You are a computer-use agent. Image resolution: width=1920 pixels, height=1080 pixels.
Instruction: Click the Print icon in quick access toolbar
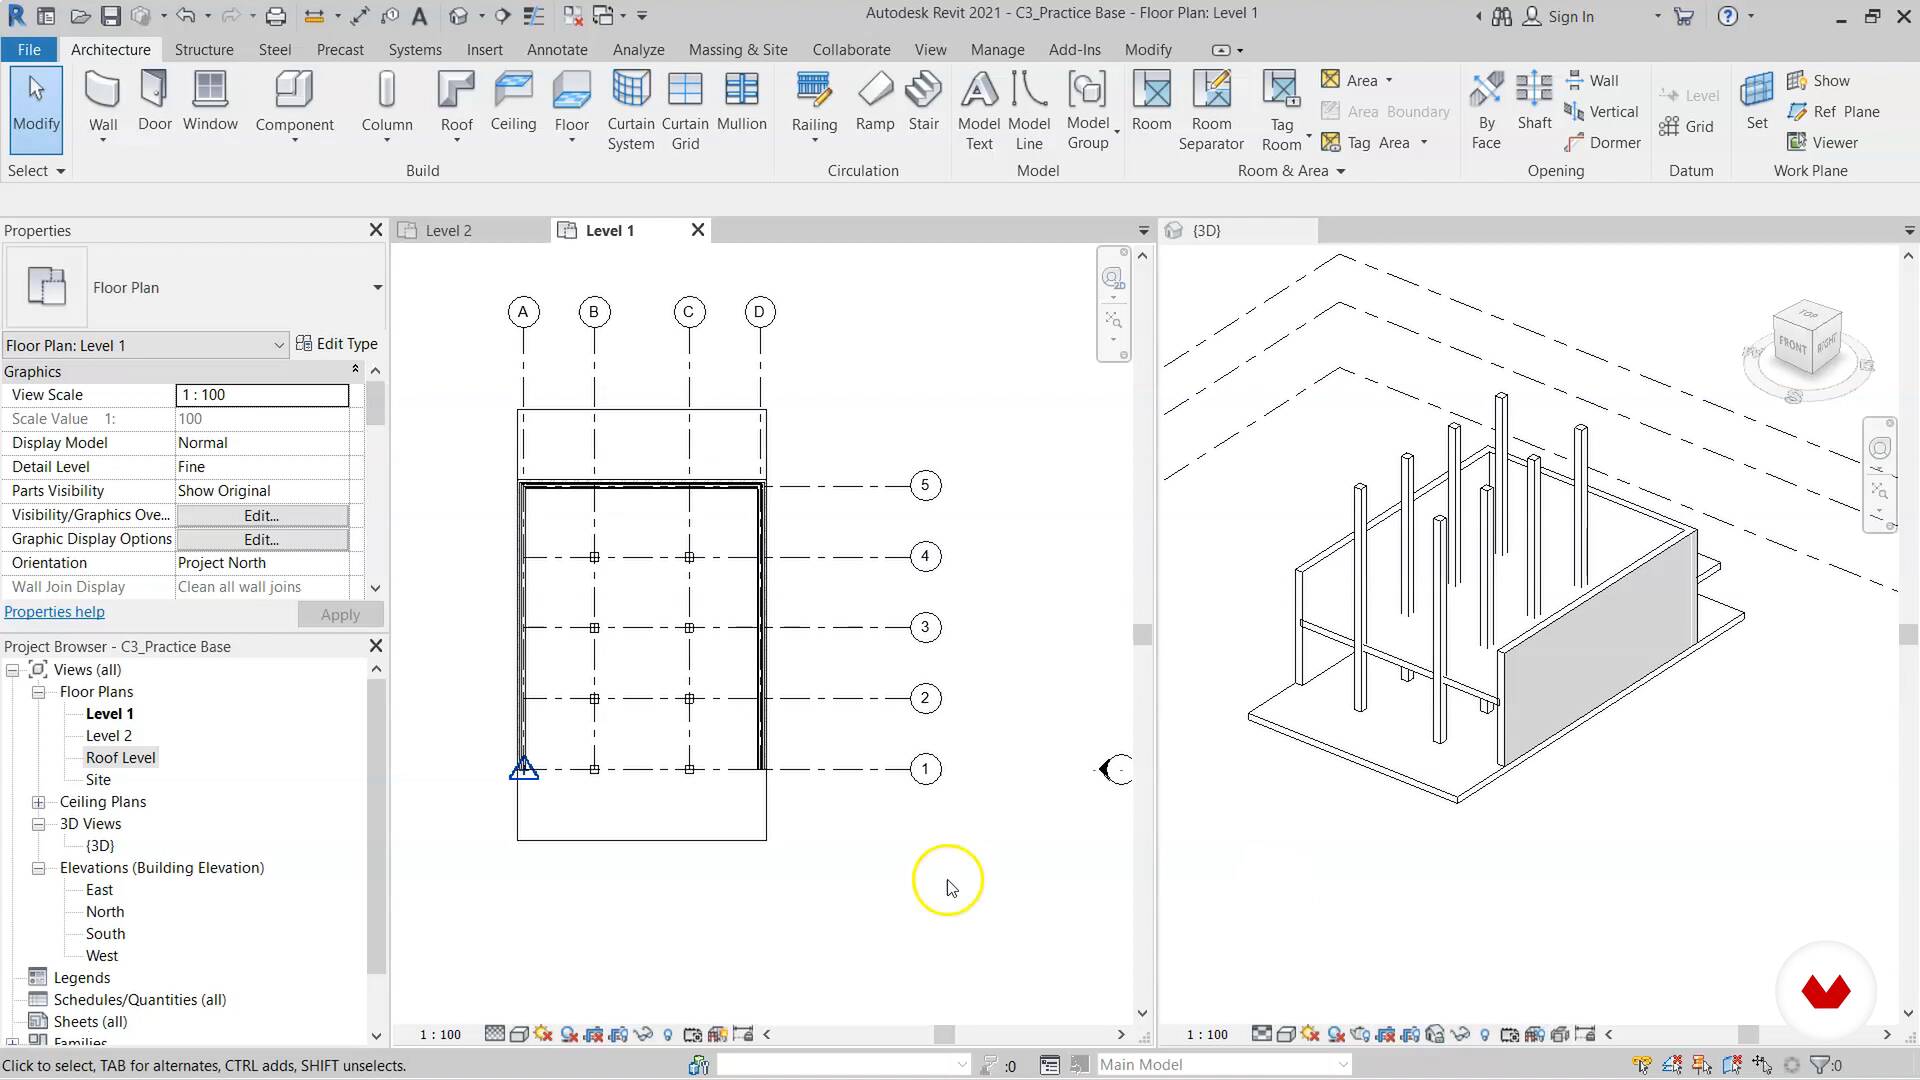(x=276, y=16)
